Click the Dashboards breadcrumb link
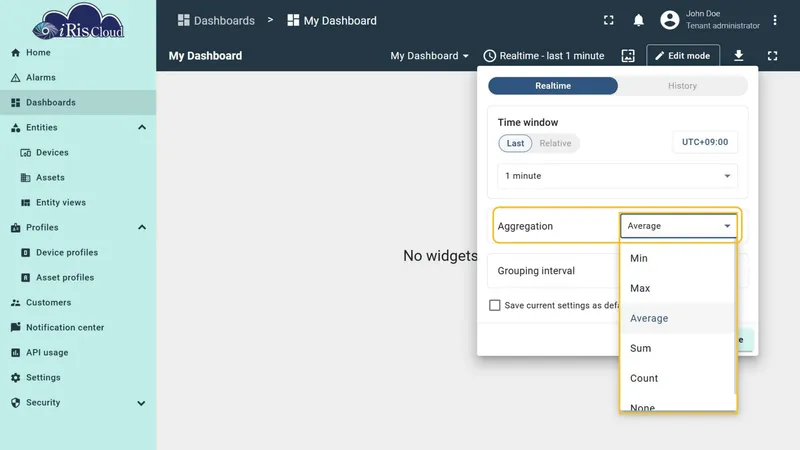 pyautogui.click(x=216, y=20)
